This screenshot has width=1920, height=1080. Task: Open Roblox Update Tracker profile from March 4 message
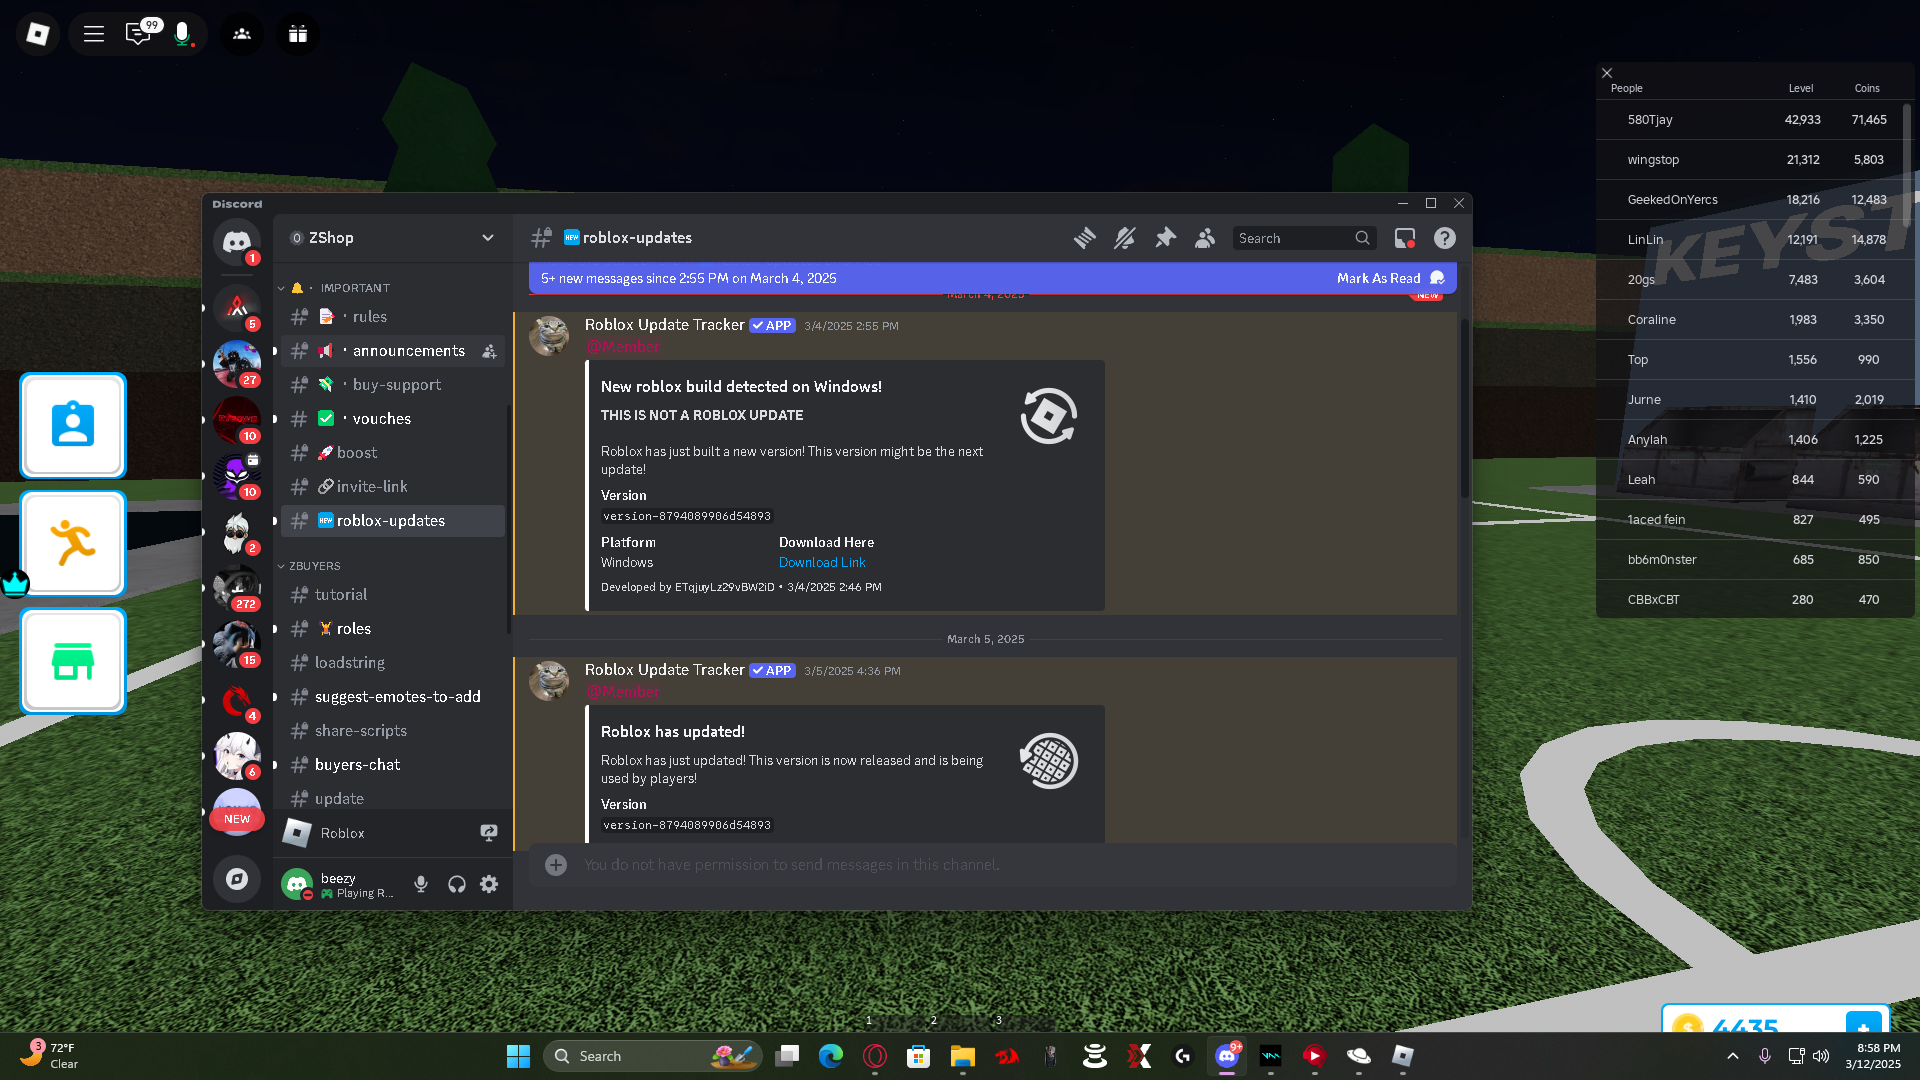664,325
